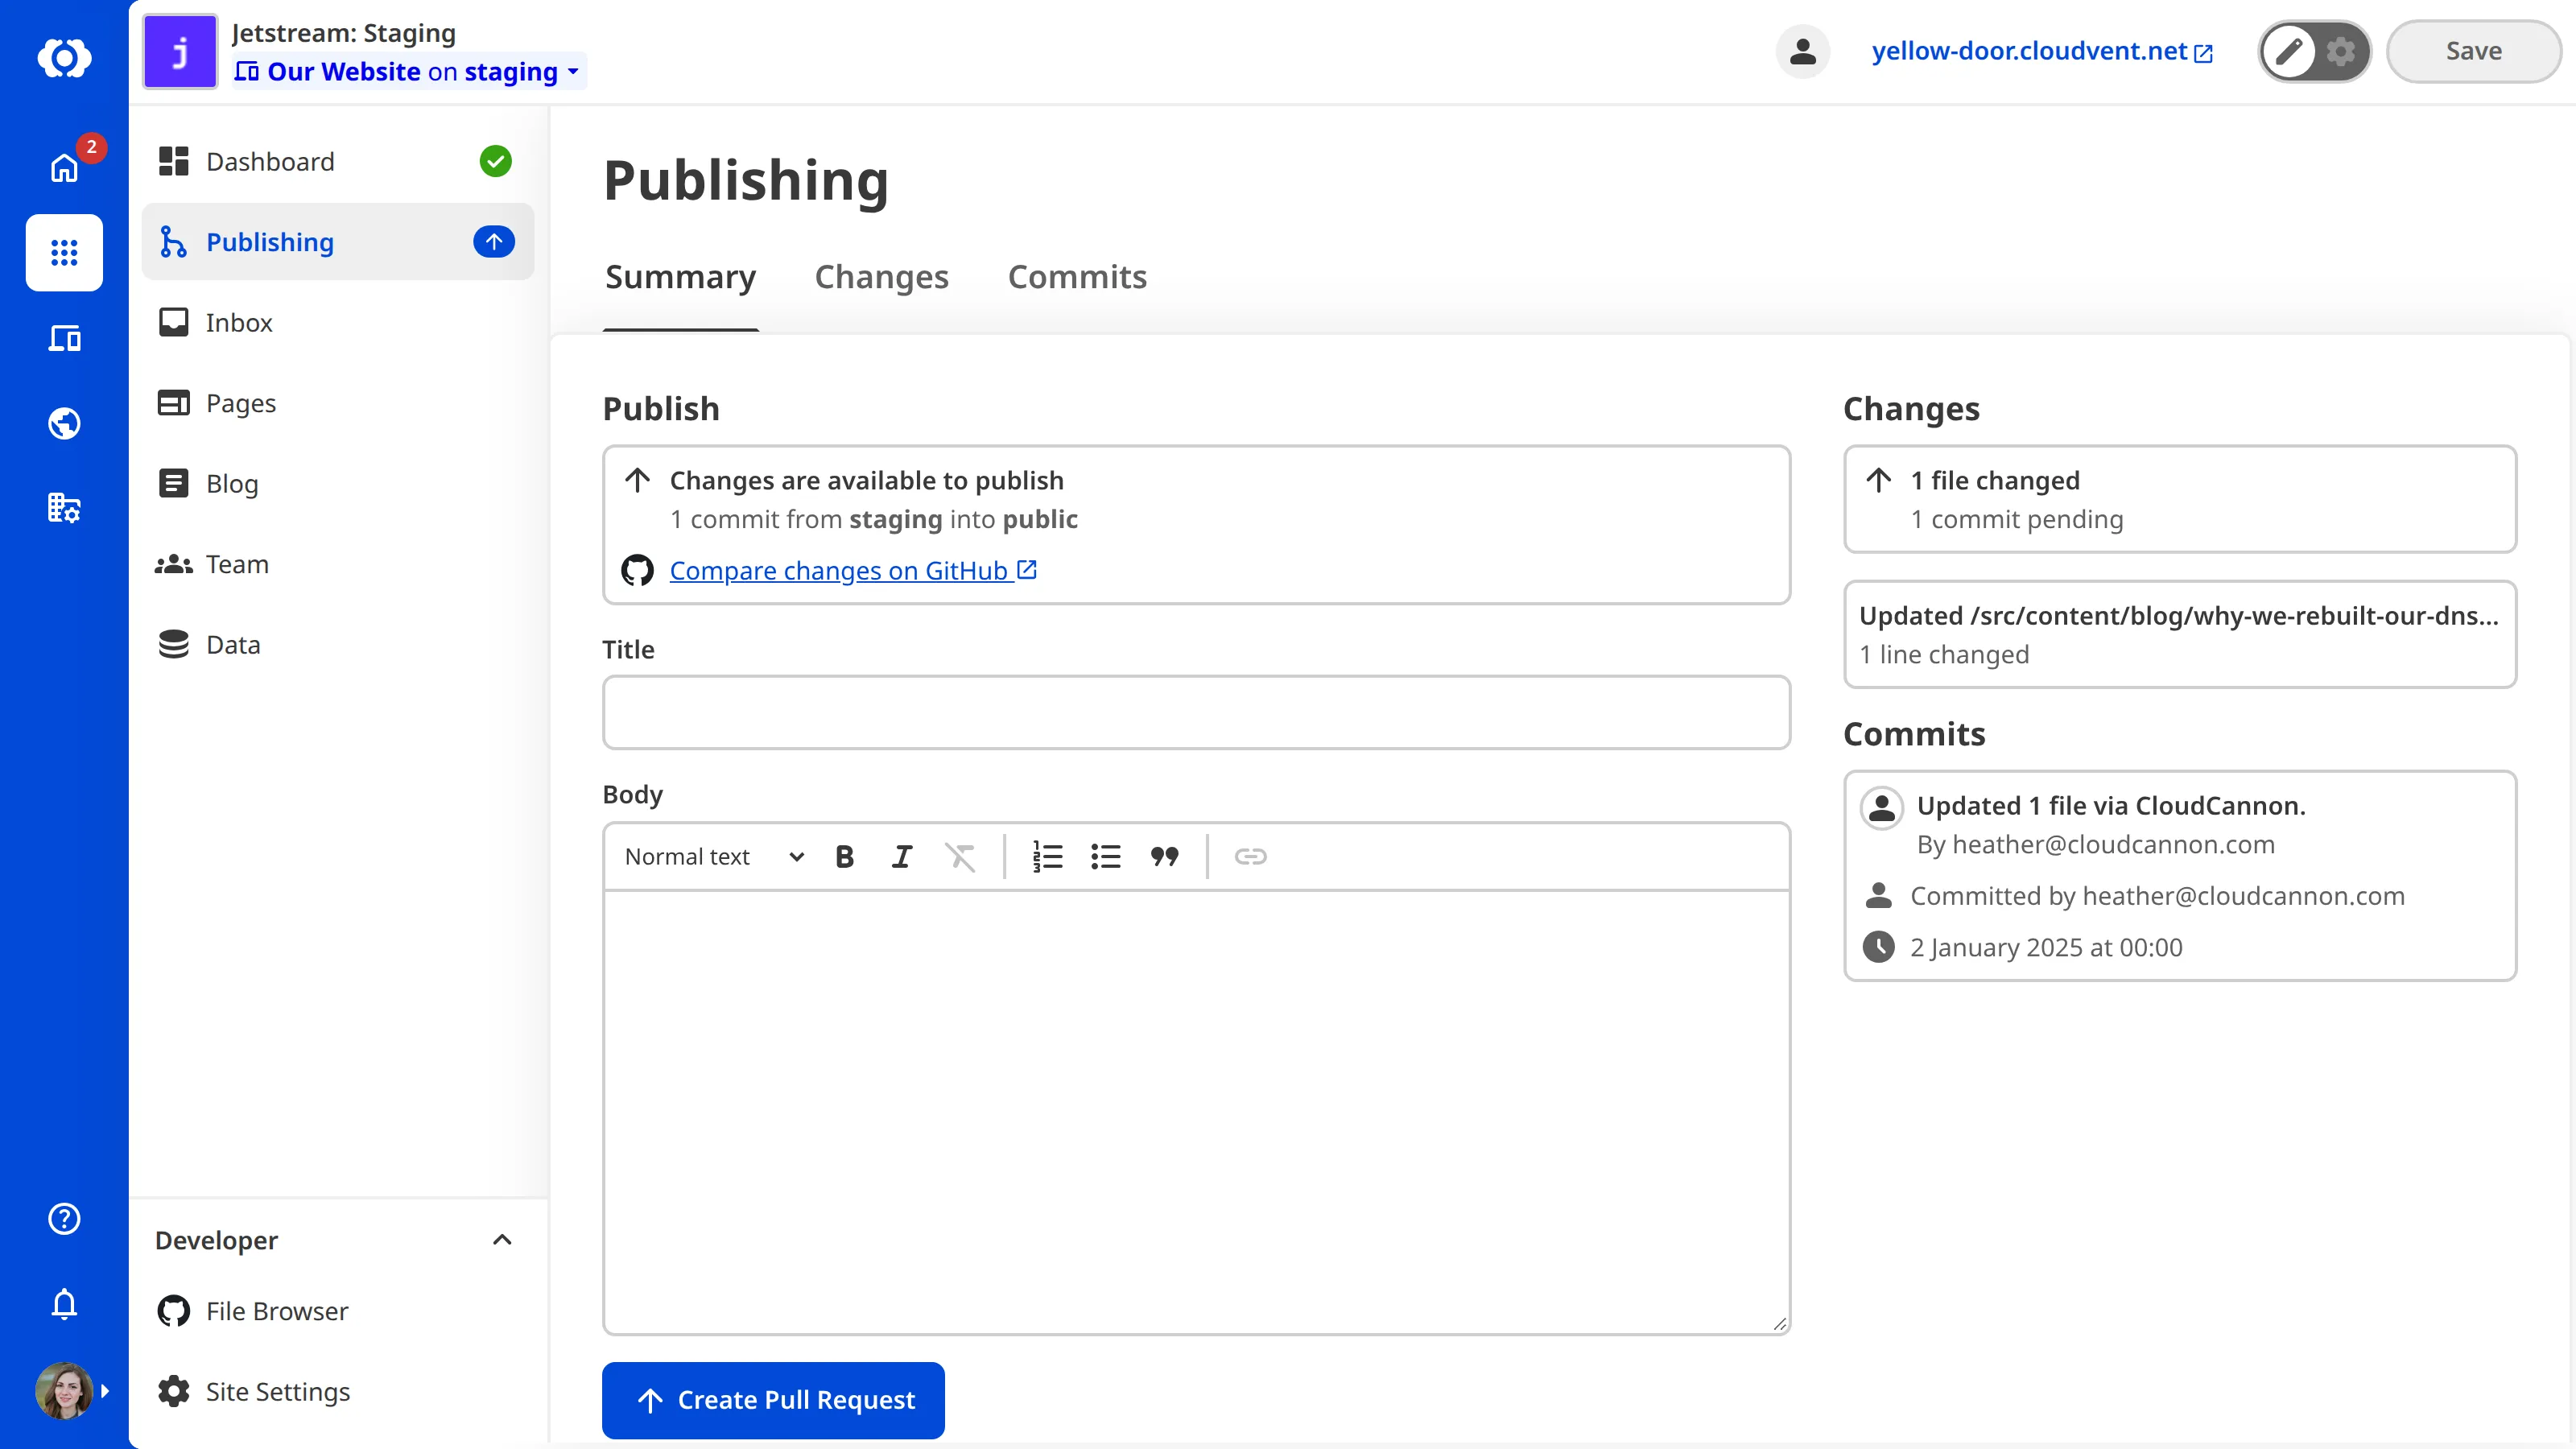Open File Browser under Developer
2576x1449 pixels.
337,1311
